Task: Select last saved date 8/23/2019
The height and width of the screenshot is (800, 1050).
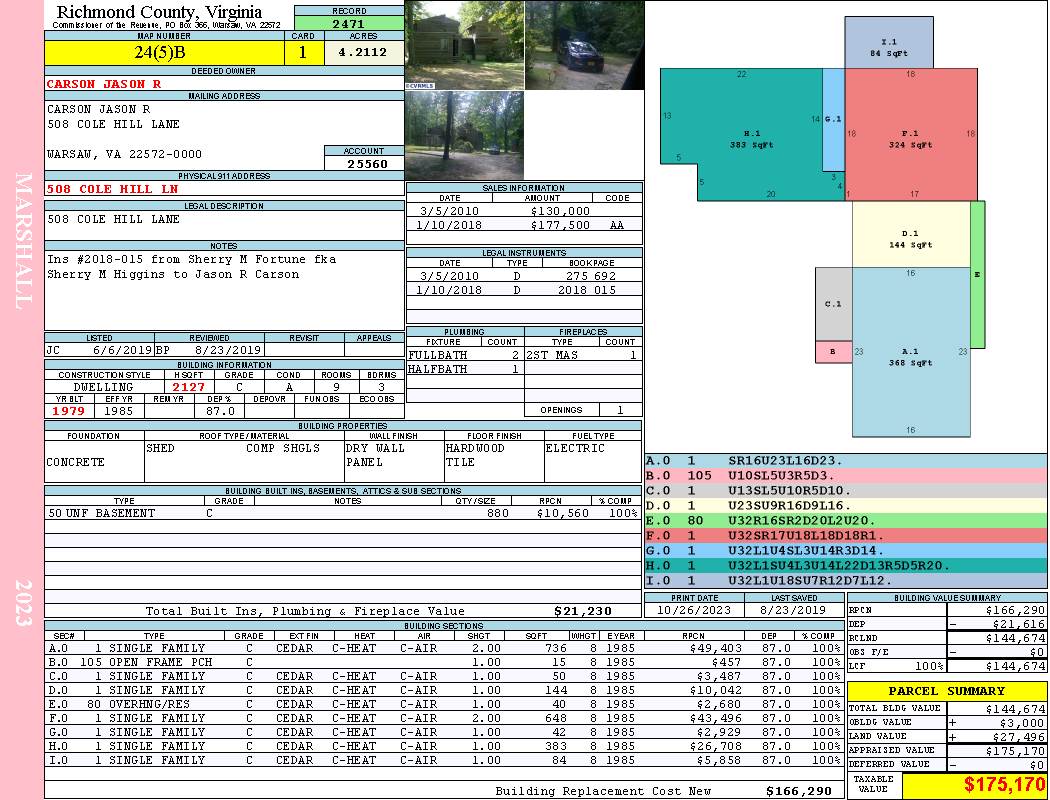Action: [794, 610]
